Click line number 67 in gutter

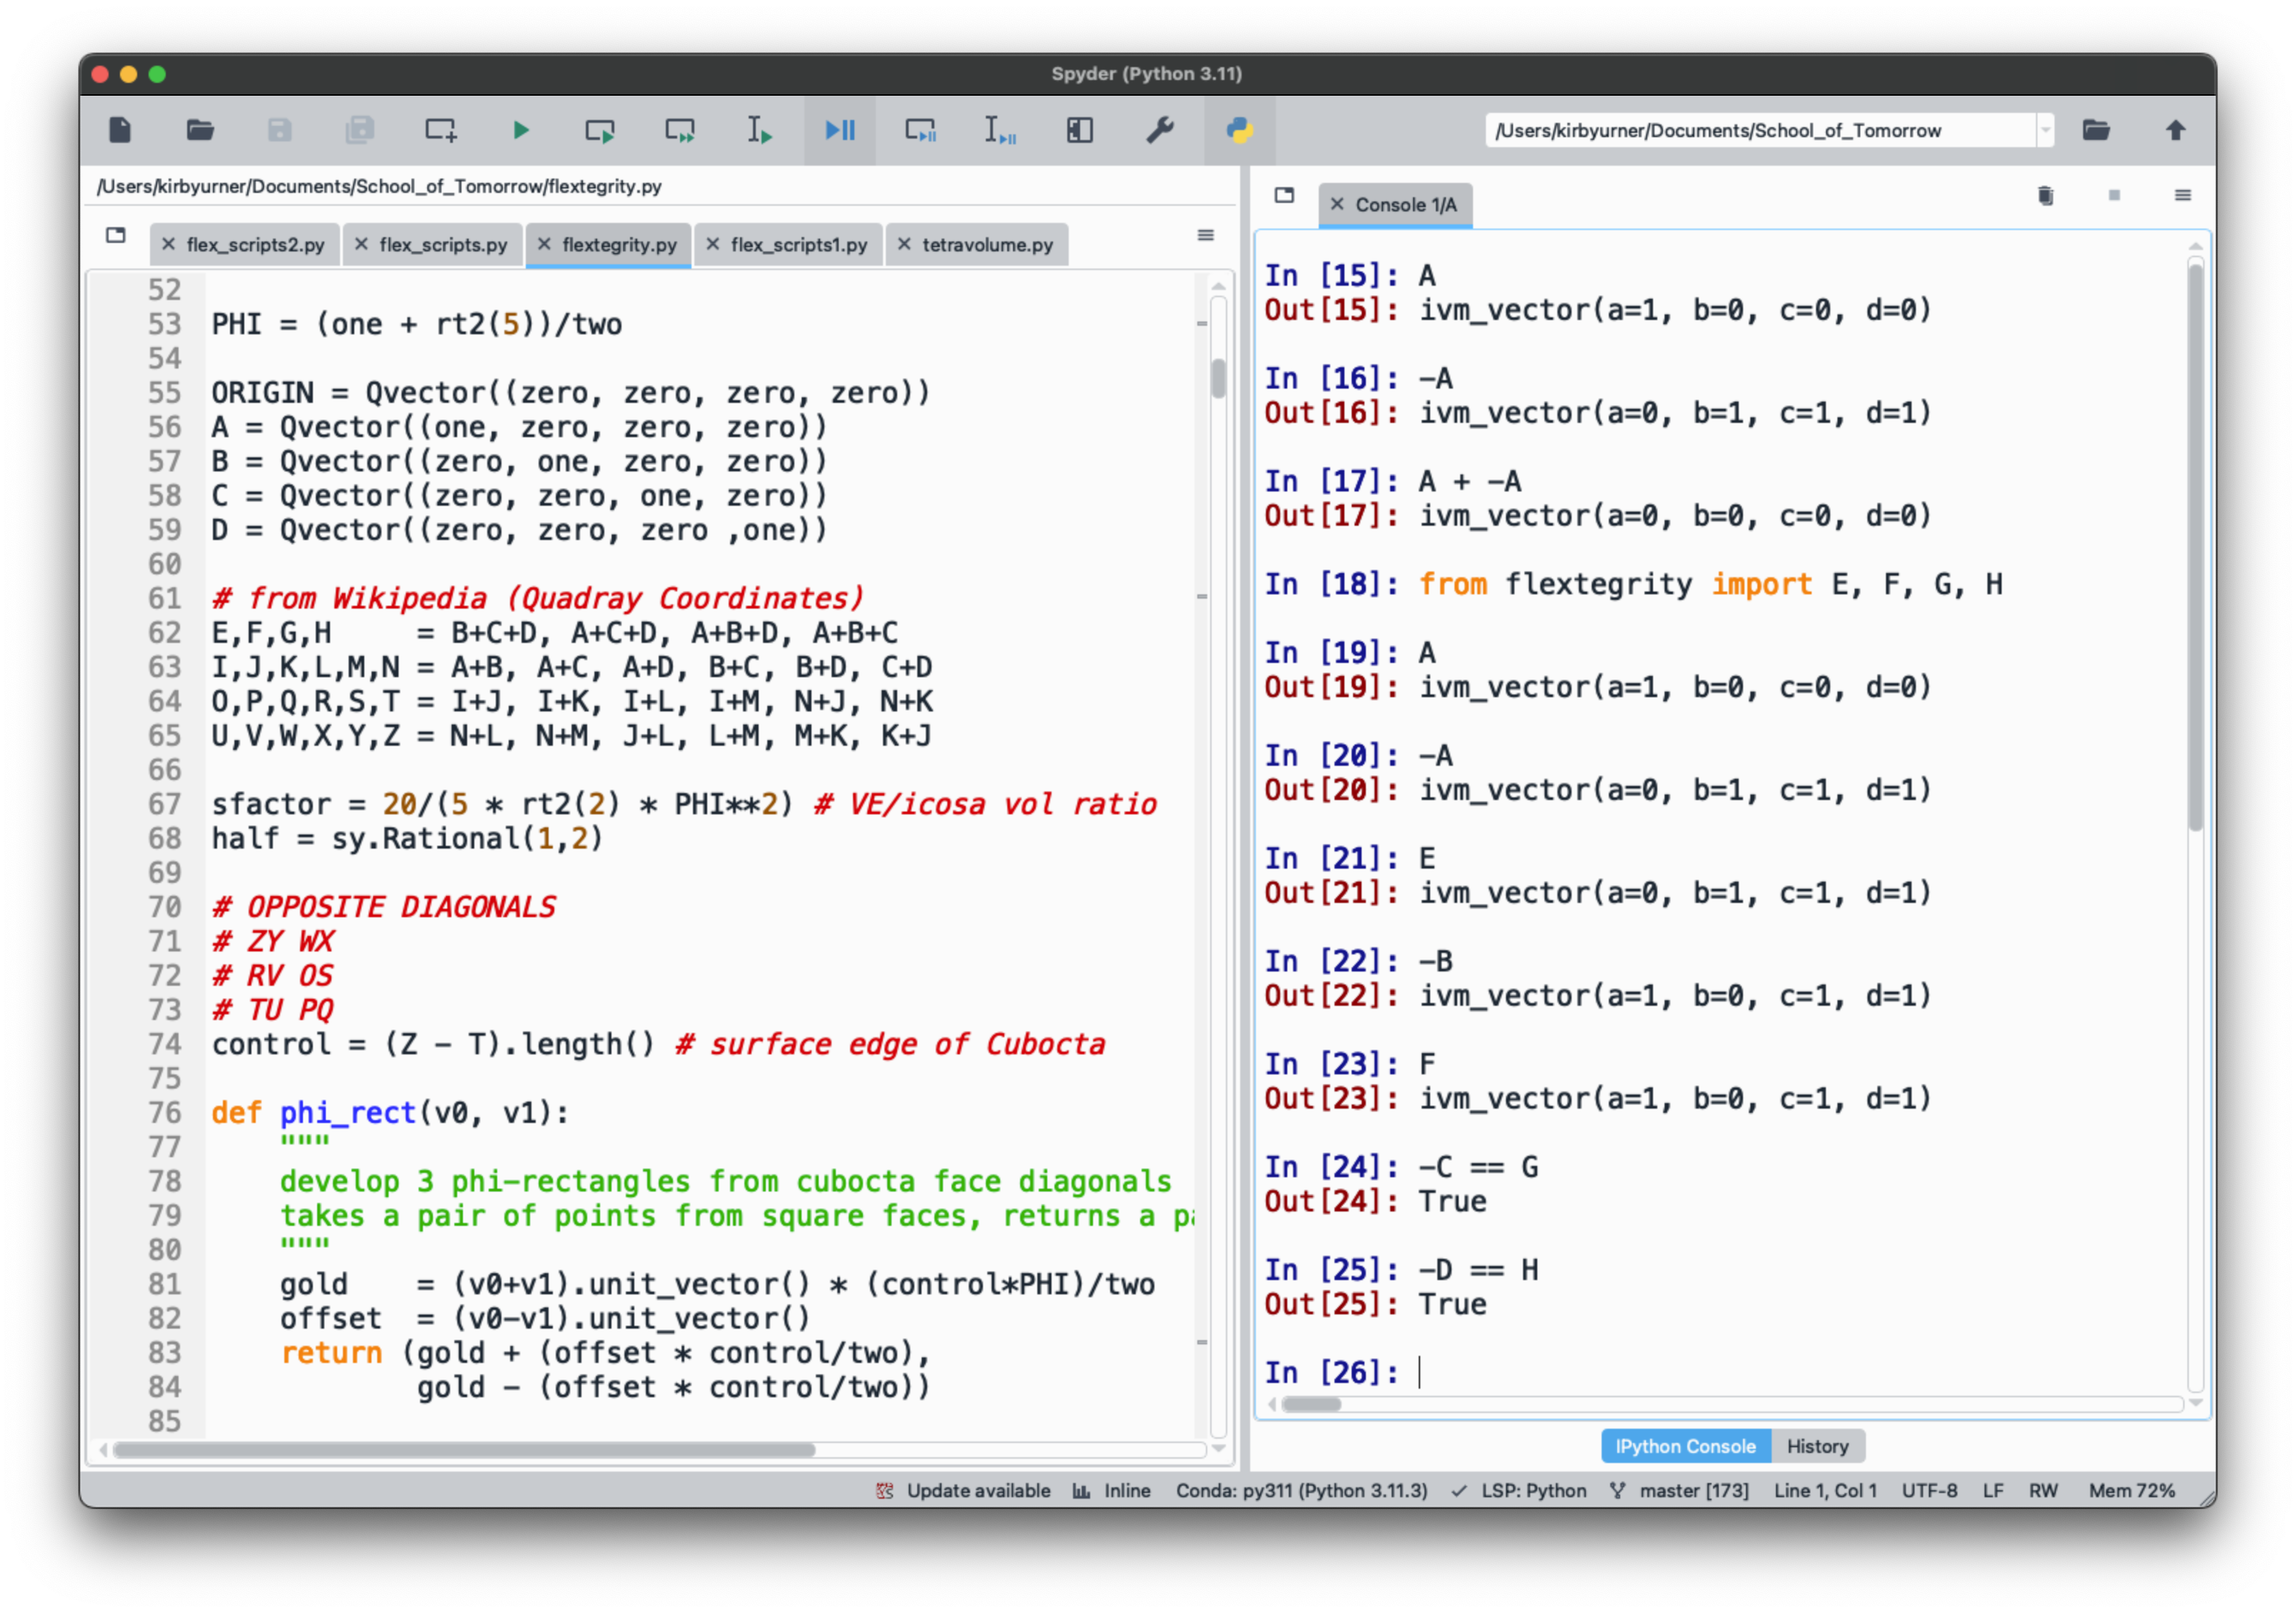point(164,804)
